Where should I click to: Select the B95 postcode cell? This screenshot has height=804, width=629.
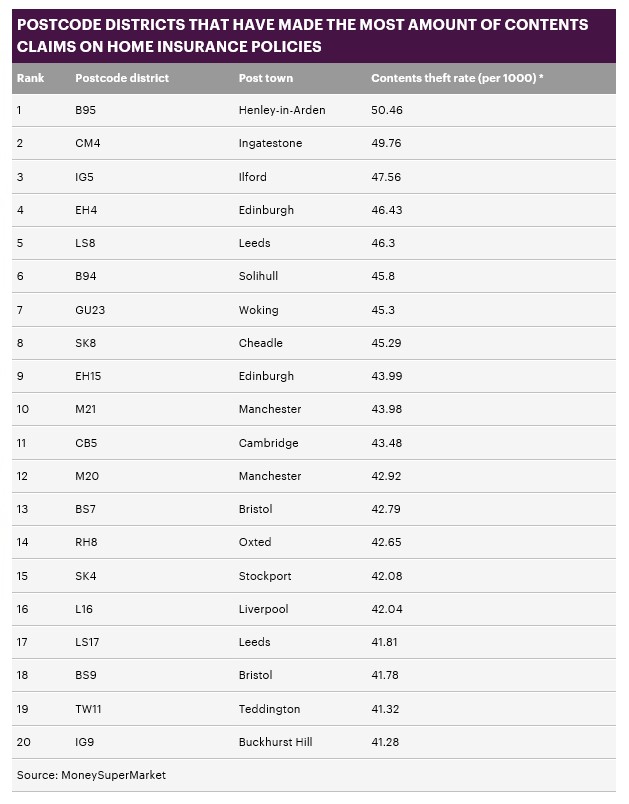click(x=86, y=110)
